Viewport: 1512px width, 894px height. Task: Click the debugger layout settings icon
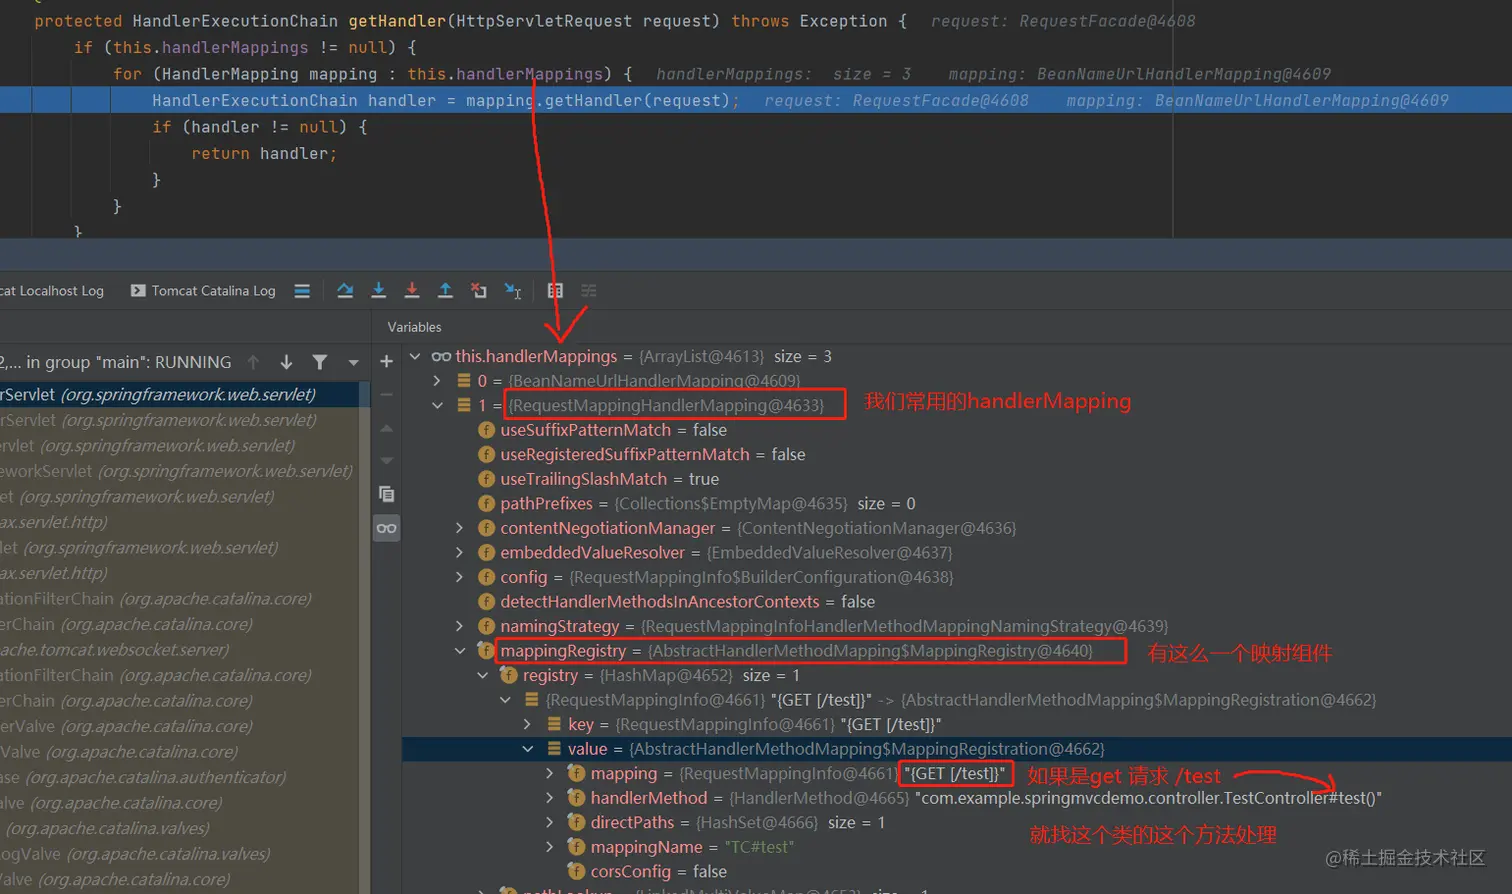[x=587, y=290]
